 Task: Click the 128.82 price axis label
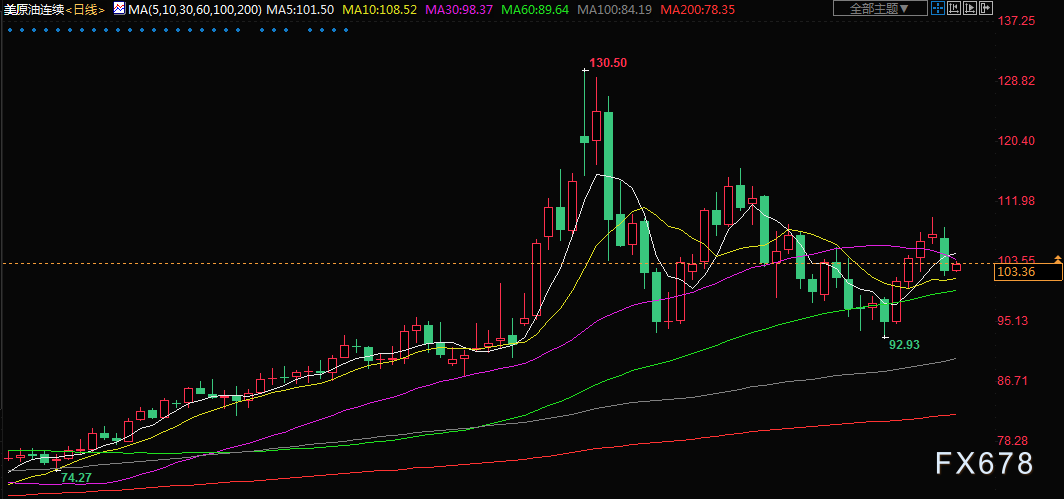(1016, 81)
